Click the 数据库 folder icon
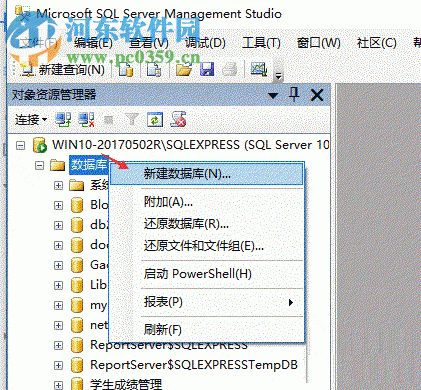 tap(58, 165)
